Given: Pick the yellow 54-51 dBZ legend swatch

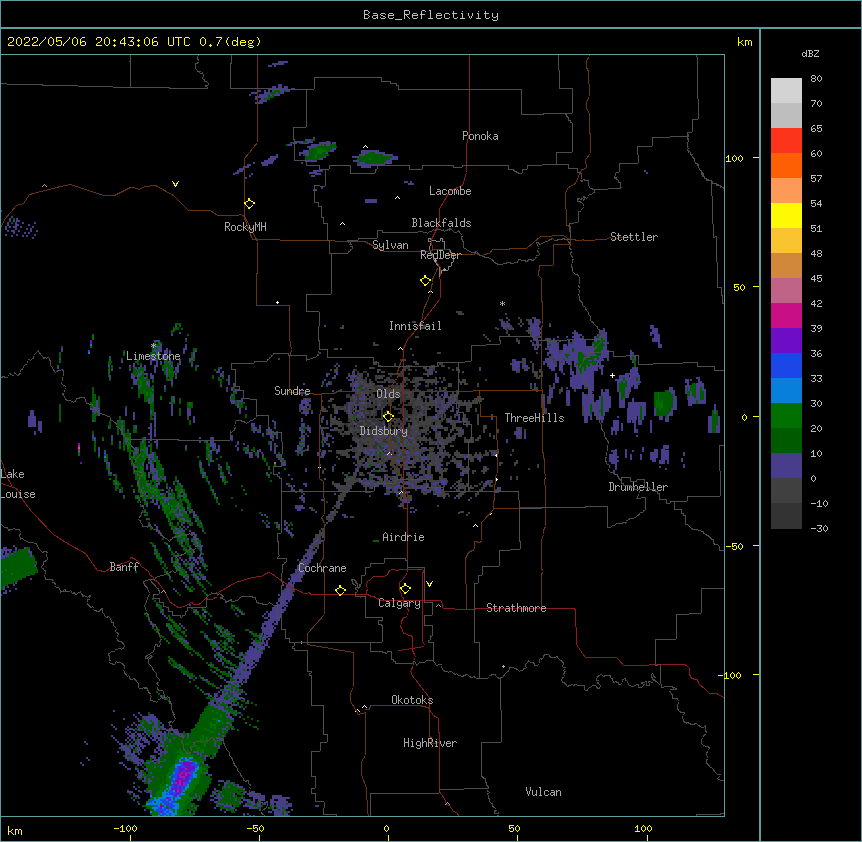Looking at the screenshot, I should tap(786, 215).
